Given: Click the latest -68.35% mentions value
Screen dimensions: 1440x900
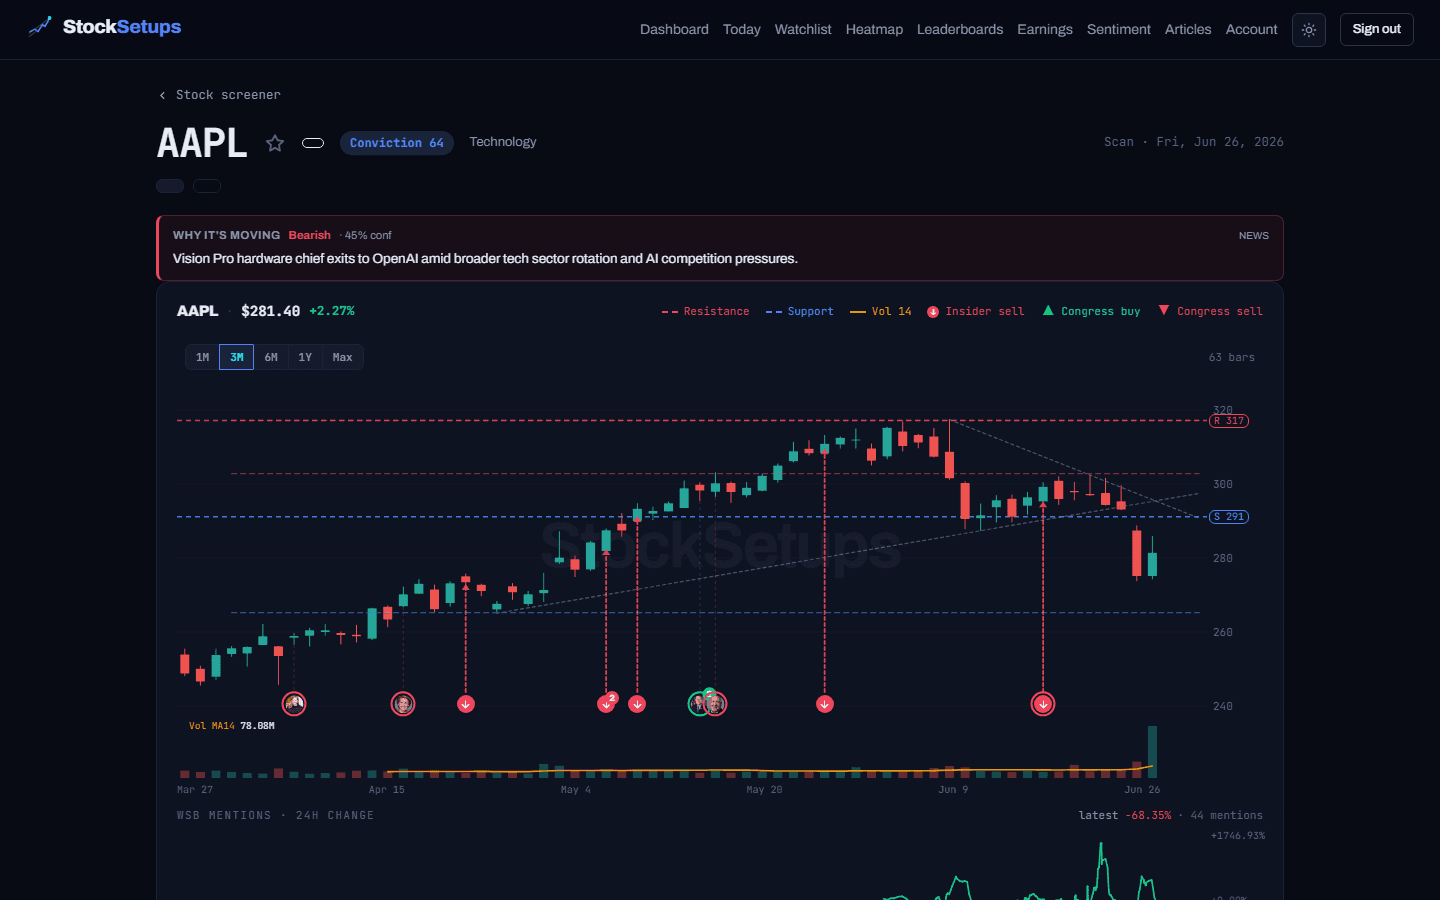Looking at the screenshot, I should (1125, 816).
